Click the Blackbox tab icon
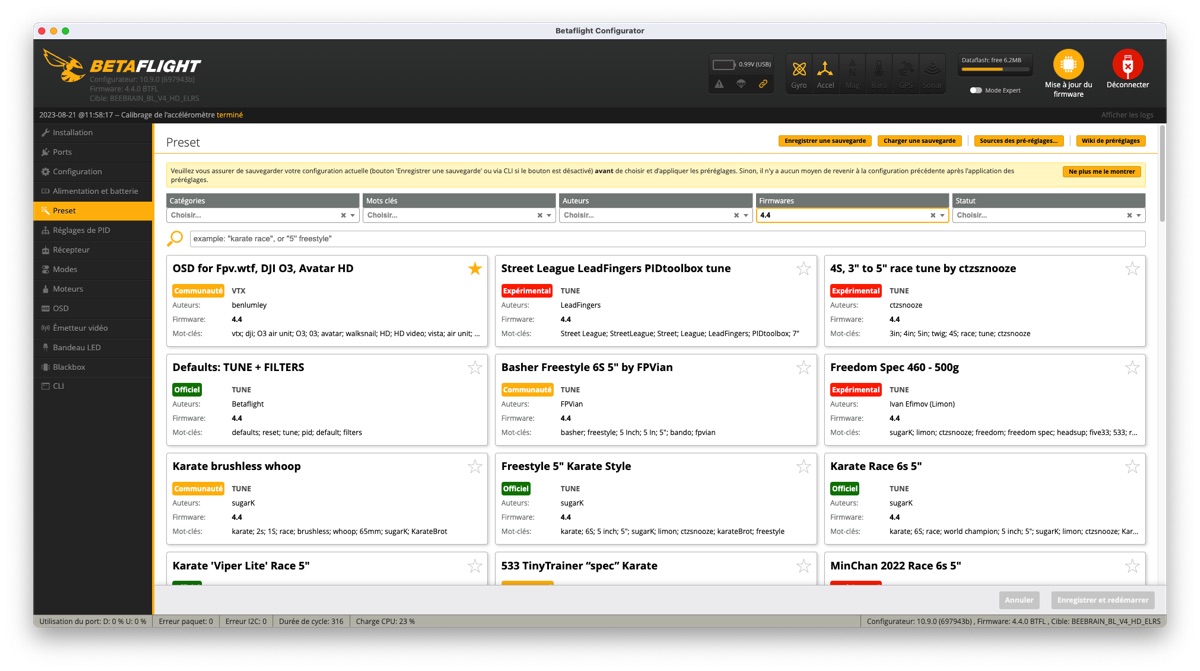This screenshot has height=671, width=1200. click(x=45, y=367)
